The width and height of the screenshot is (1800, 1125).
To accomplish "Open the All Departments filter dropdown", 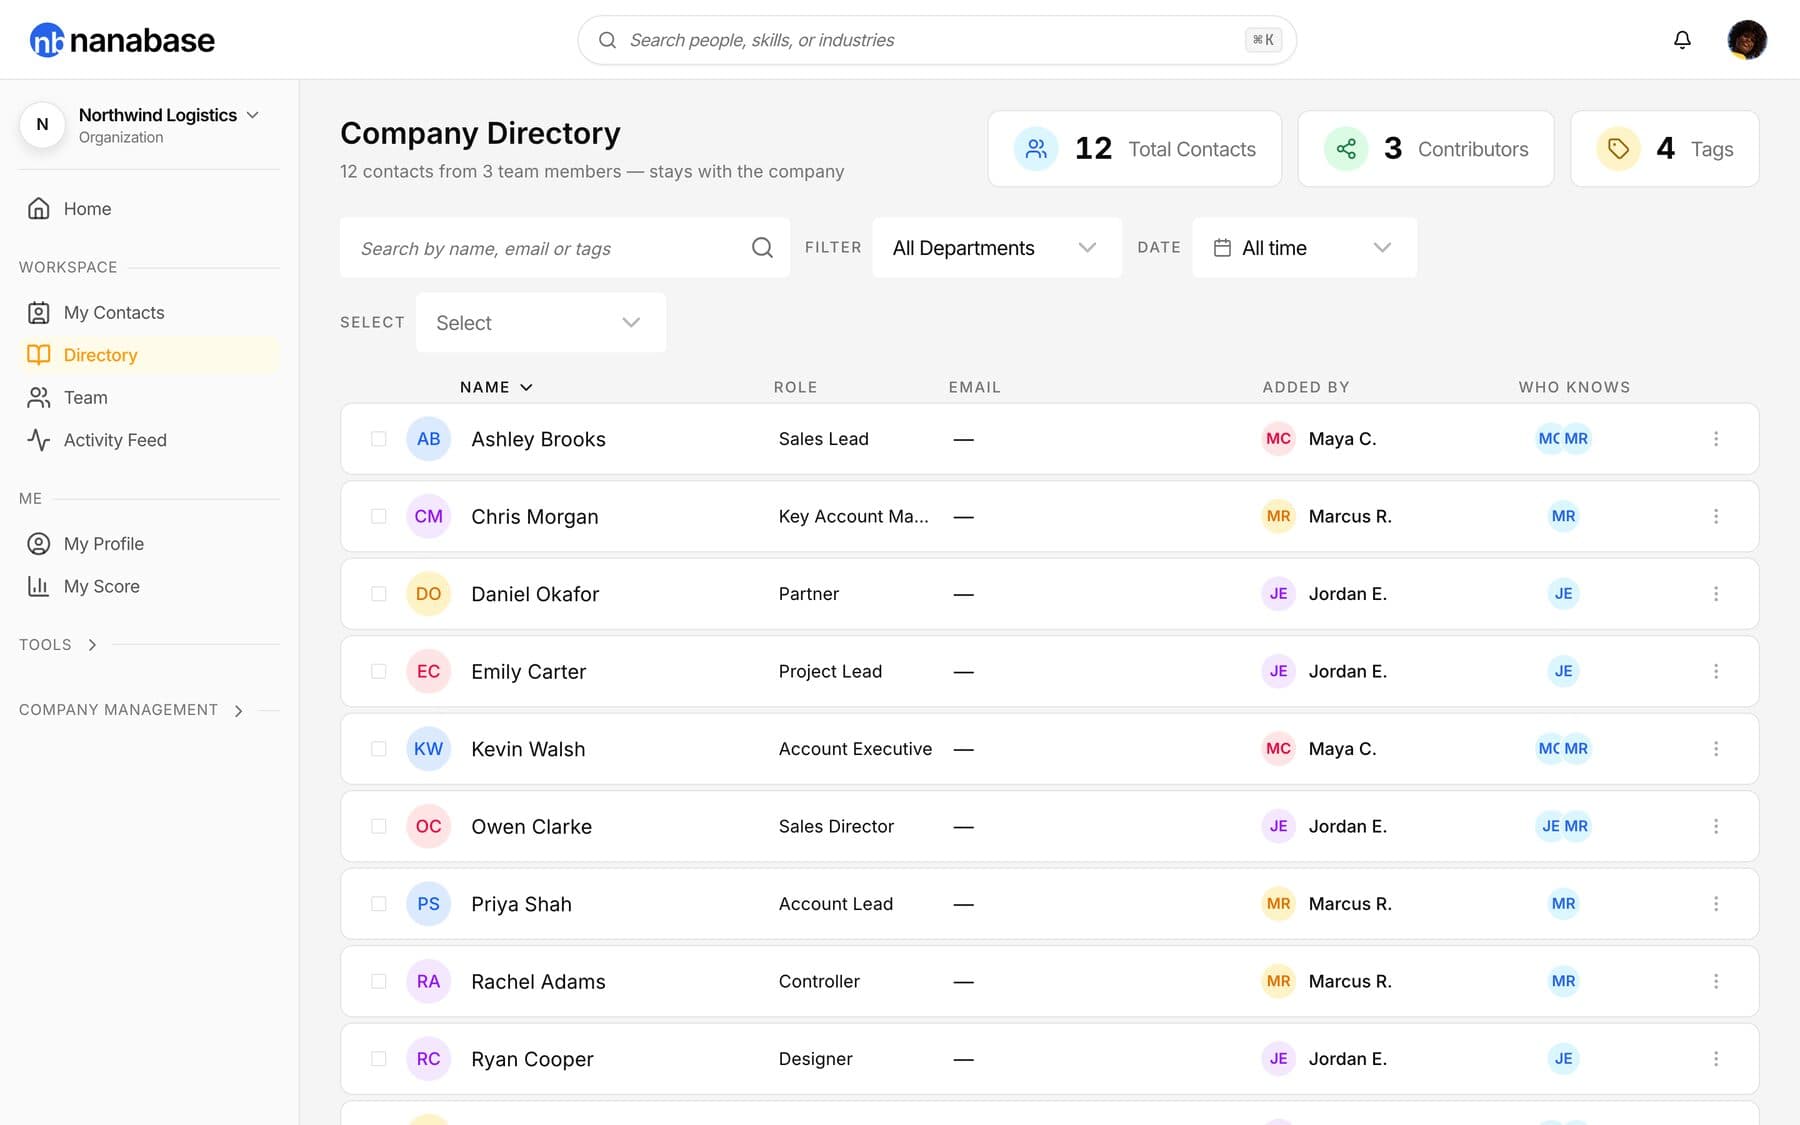I will (996, 247).
